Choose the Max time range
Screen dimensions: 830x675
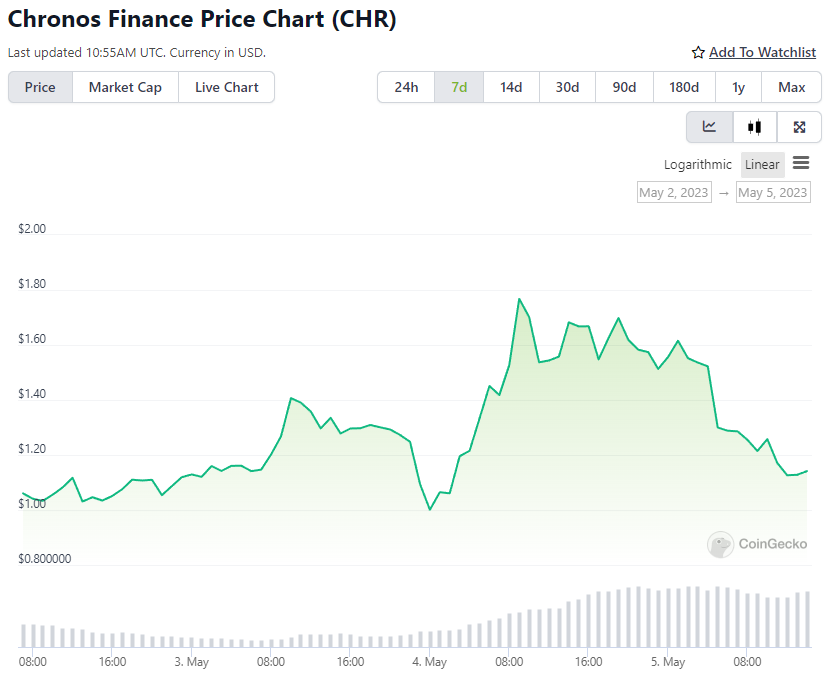click(x=791, y=87)
